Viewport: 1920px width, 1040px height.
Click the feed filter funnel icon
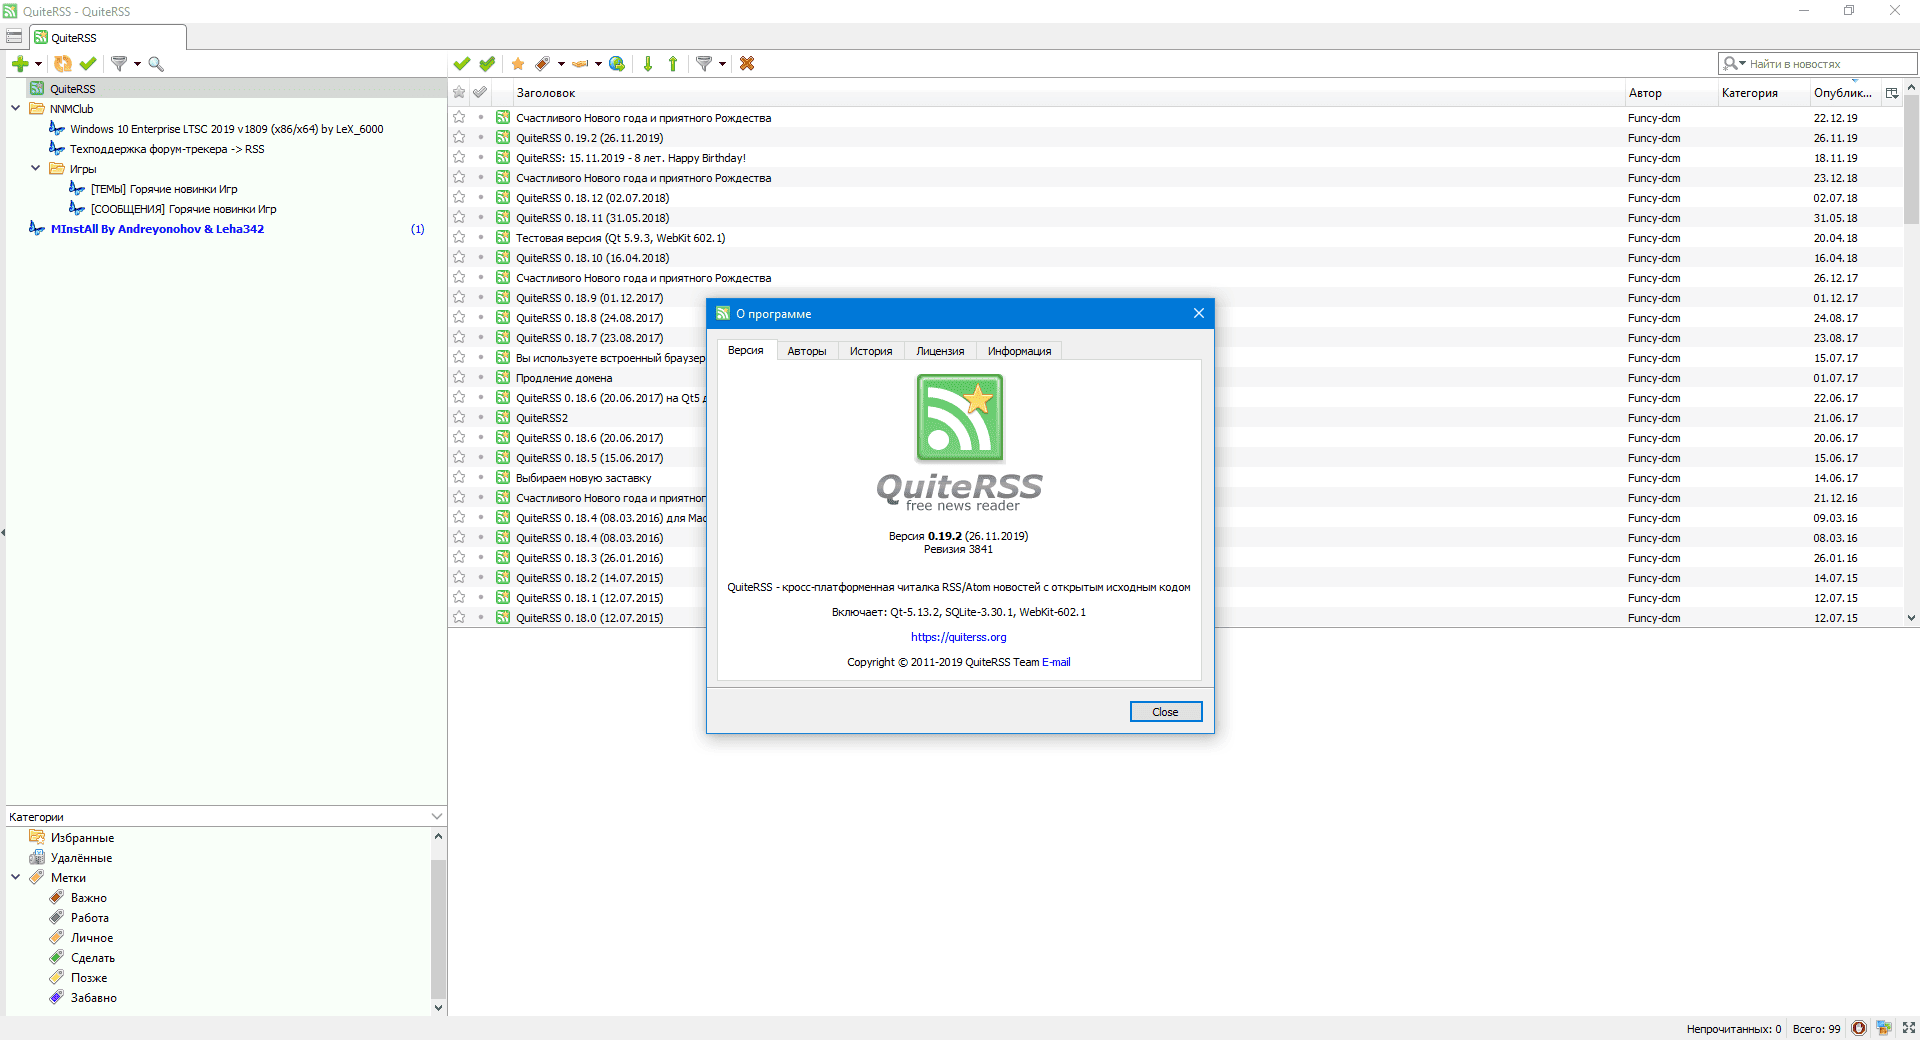click(x=119, y=64)
